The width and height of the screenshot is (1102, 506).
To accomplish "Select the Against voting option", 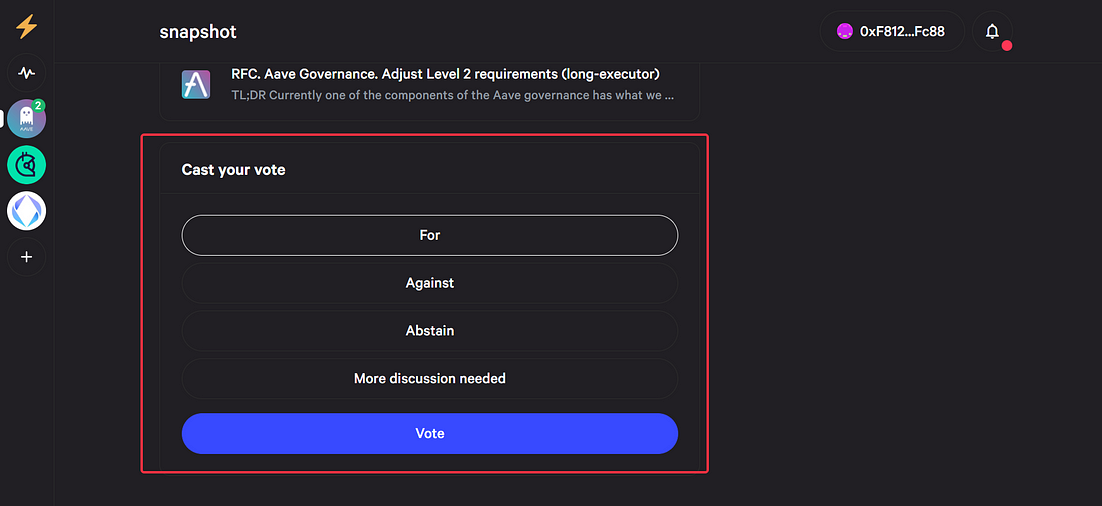I will pyautogui.click(x=429, y=283).
